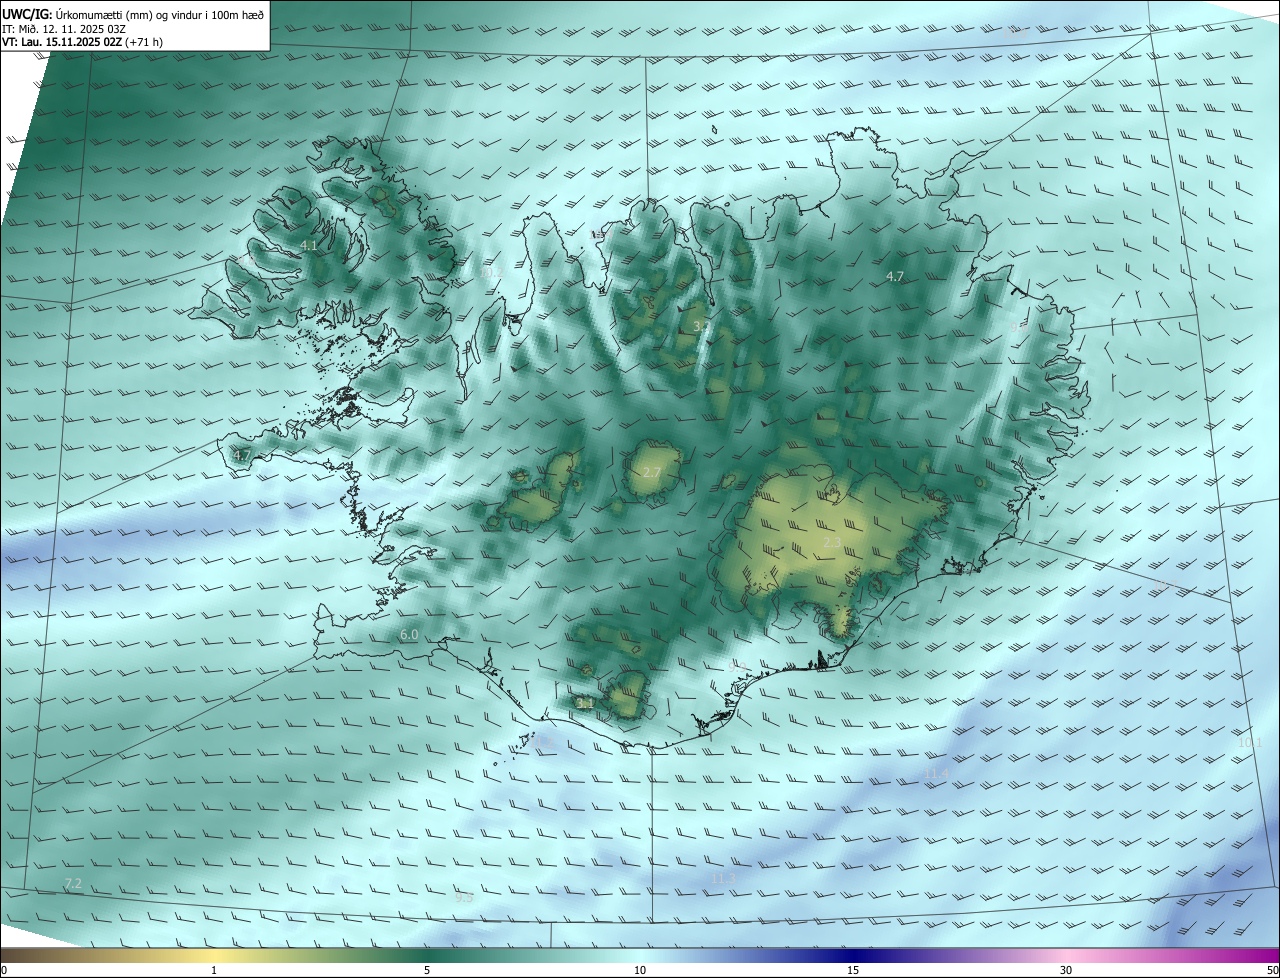The width and height of the screenshot is (1280, 978).
Task: Click the 1 tick on the color scale
Action: (x=214, y=970)
